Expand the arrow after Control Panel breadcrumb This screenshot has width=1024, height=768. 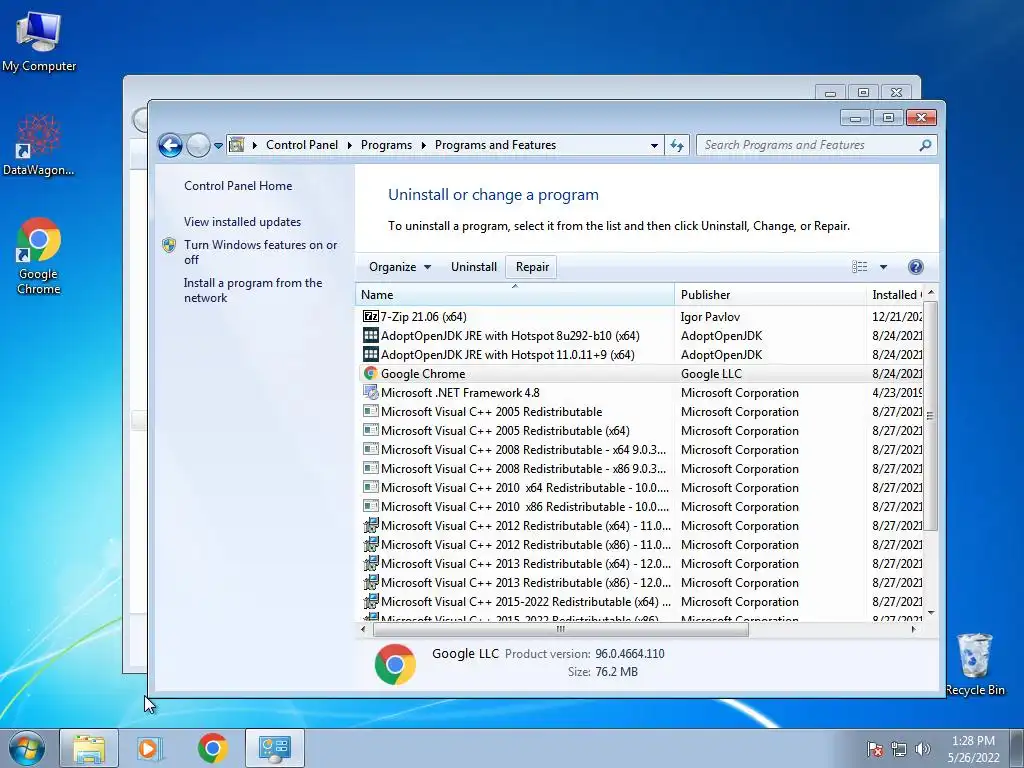tap(349, 145)
